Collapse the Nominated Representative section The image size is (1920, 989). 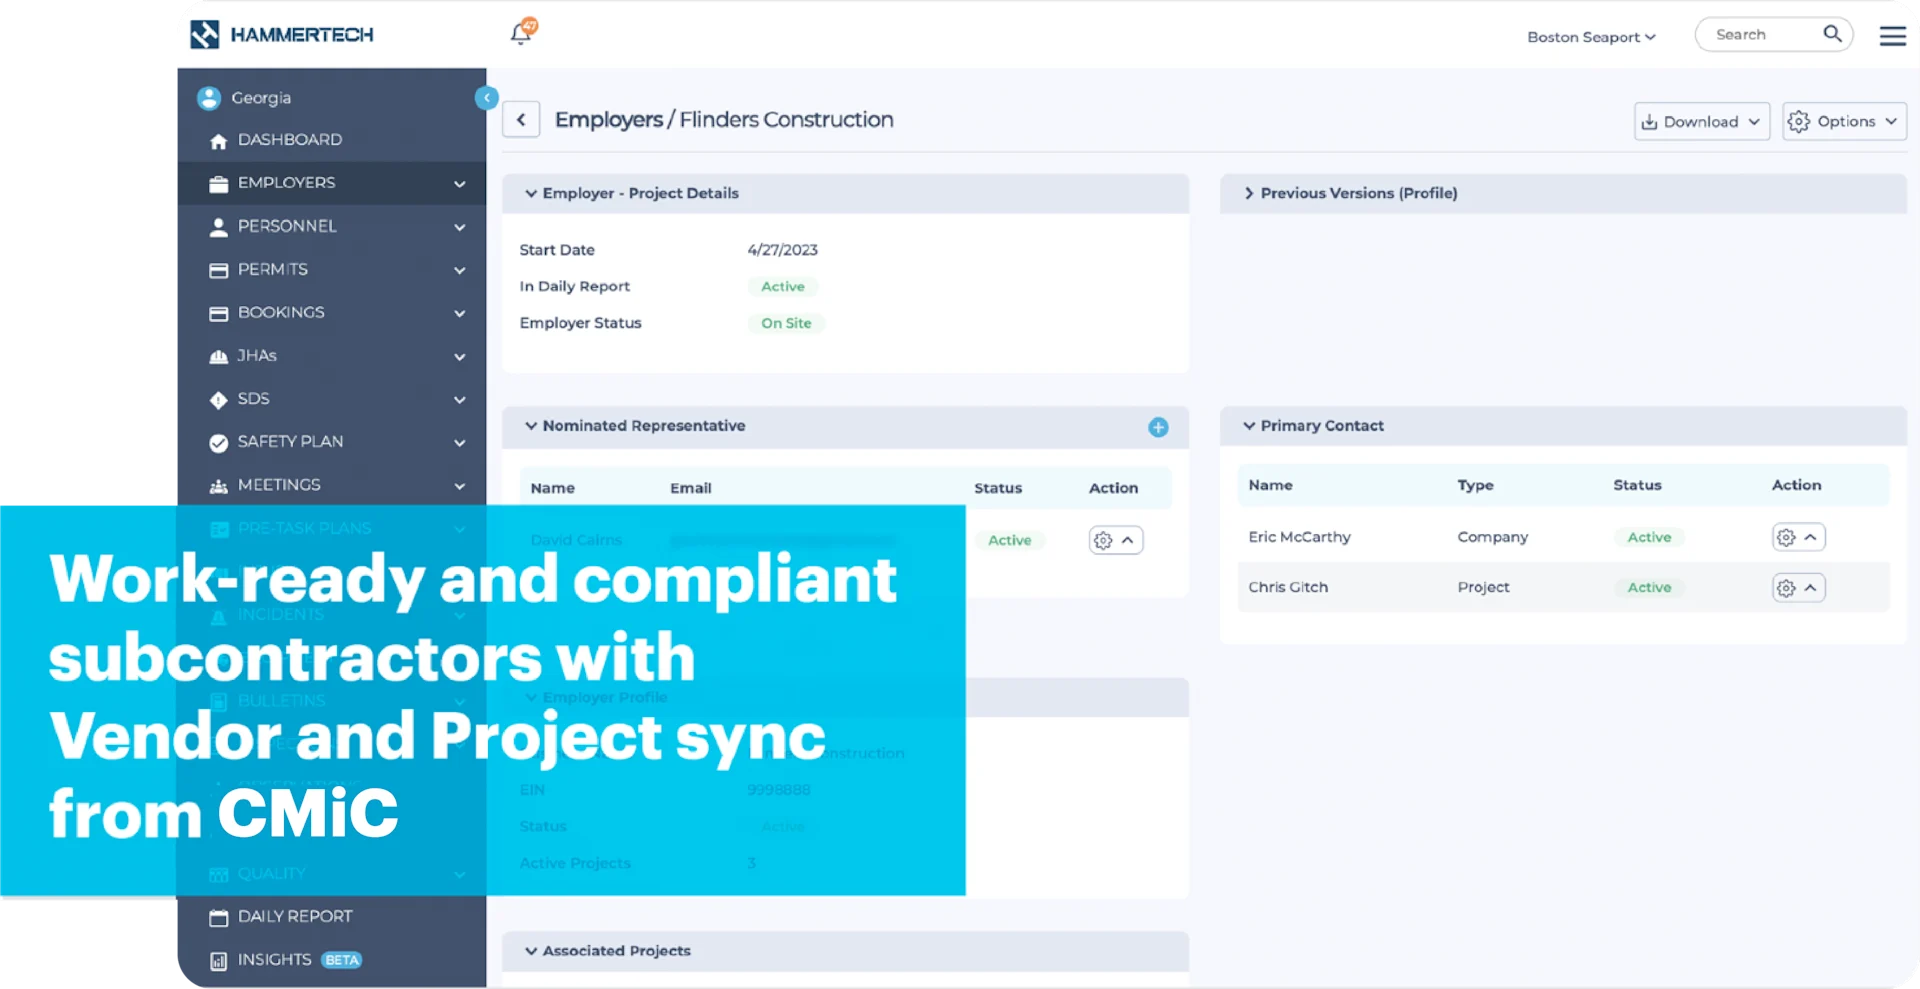click(531, 426)
